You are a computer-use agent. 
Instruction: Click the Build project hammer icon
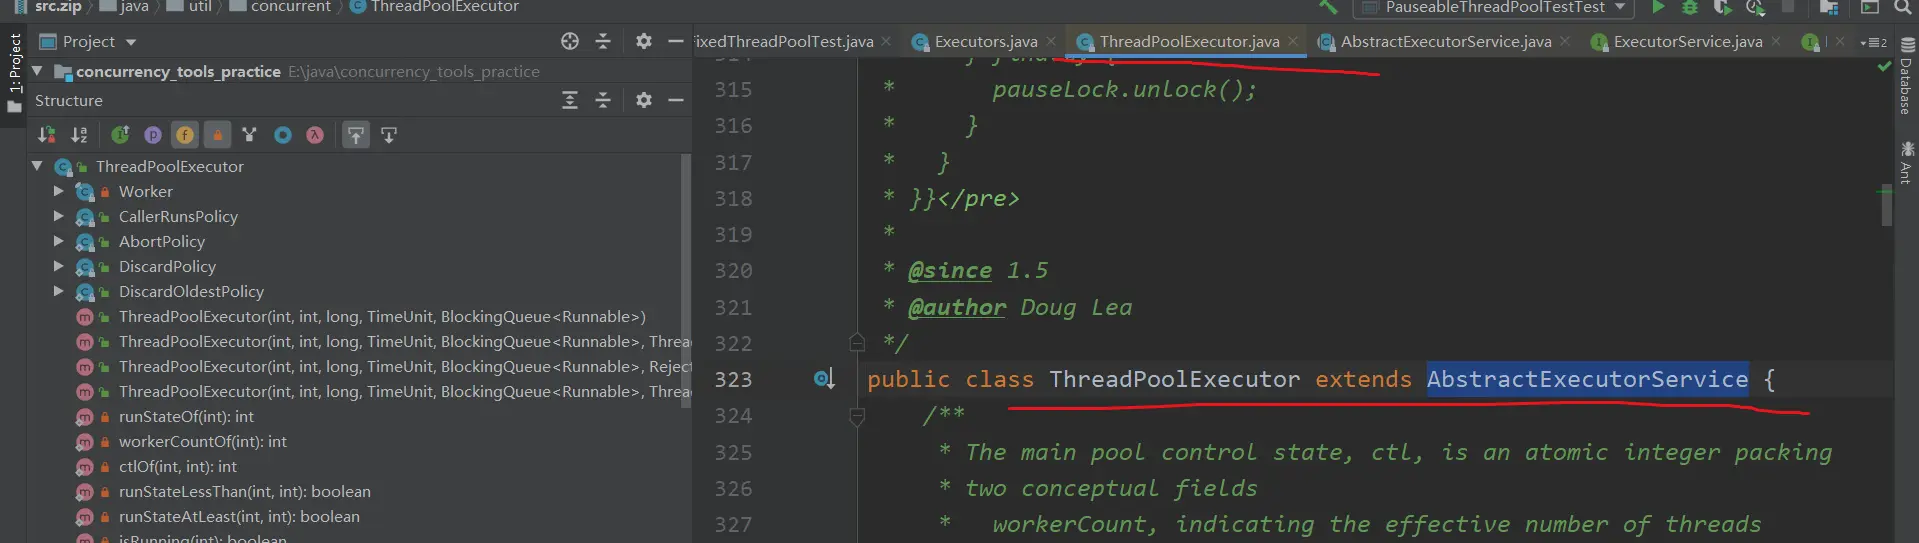1328,7
